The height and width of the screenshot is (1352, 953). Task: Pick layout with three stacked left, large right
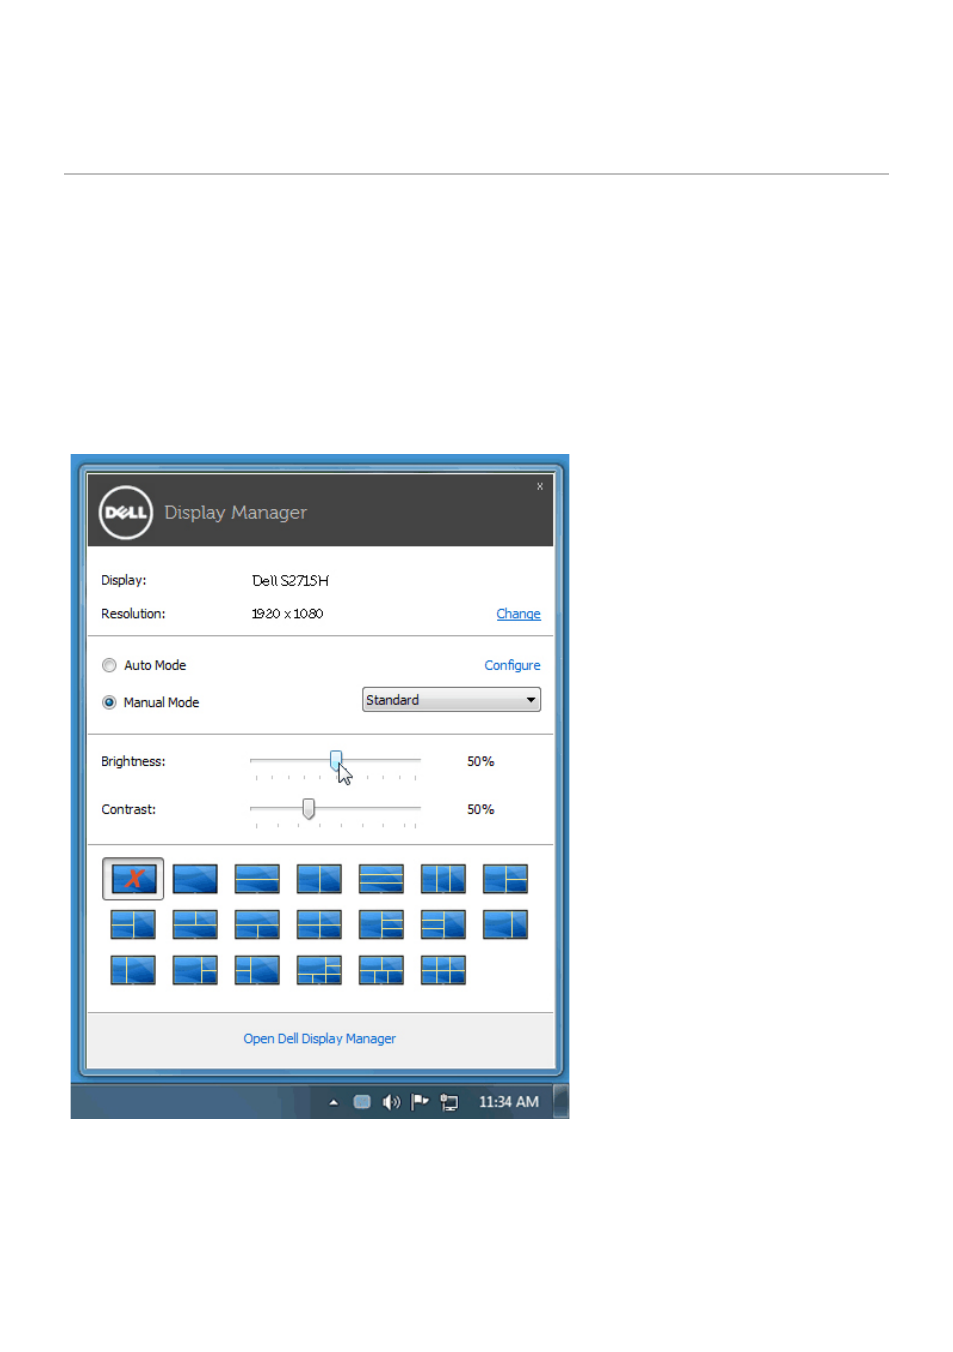443,924
